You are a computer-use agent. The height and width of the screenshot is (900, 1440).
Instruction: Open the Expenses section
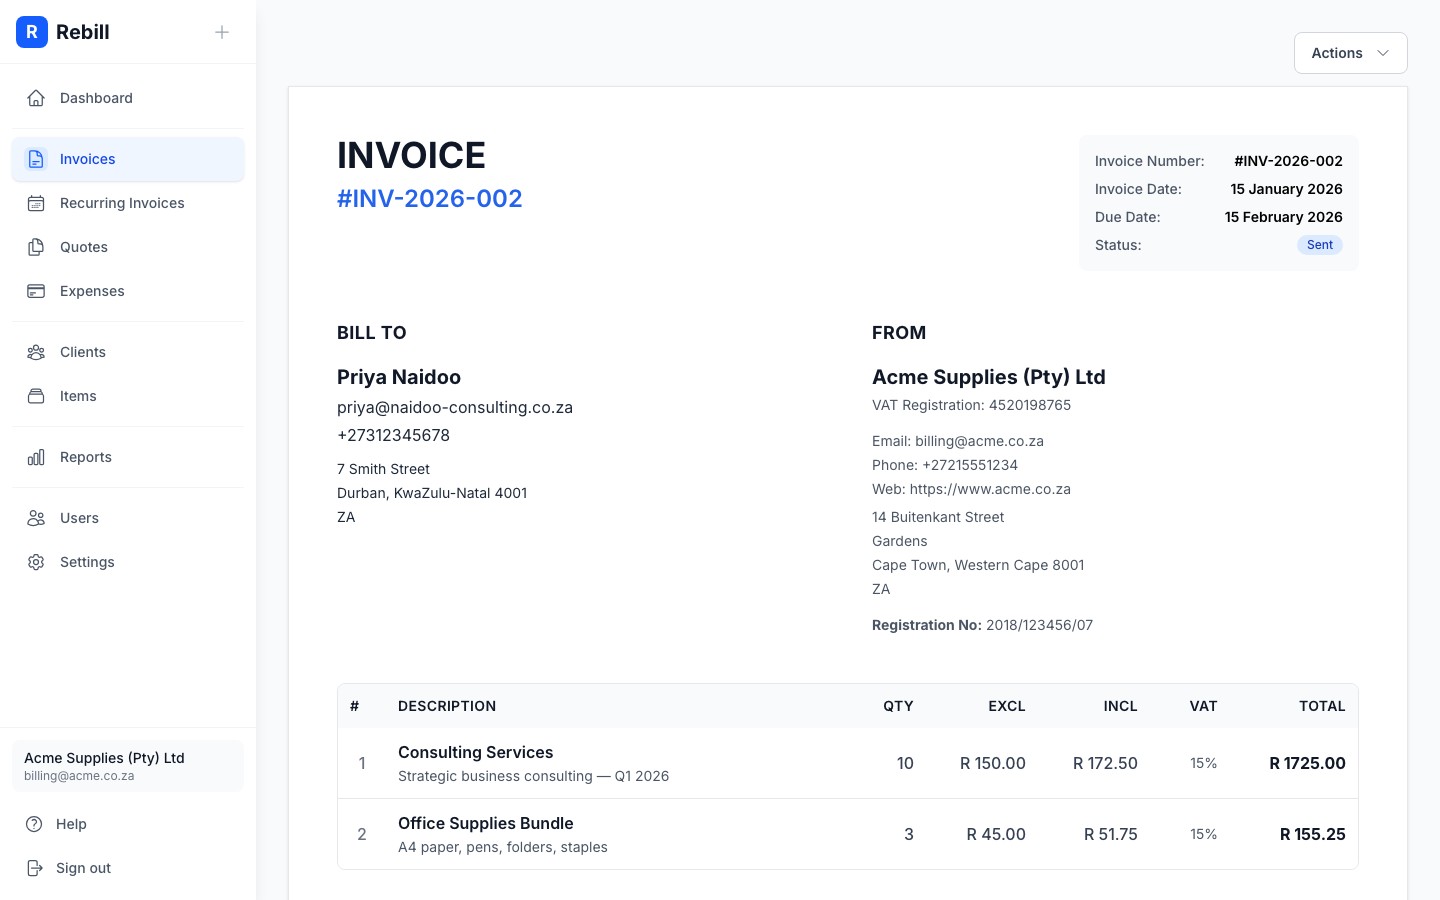pos(91,291)
